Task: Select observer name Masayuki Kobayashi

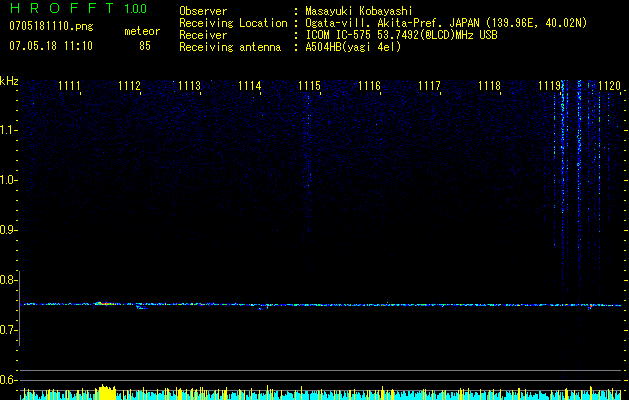Action: coord(359,11)
